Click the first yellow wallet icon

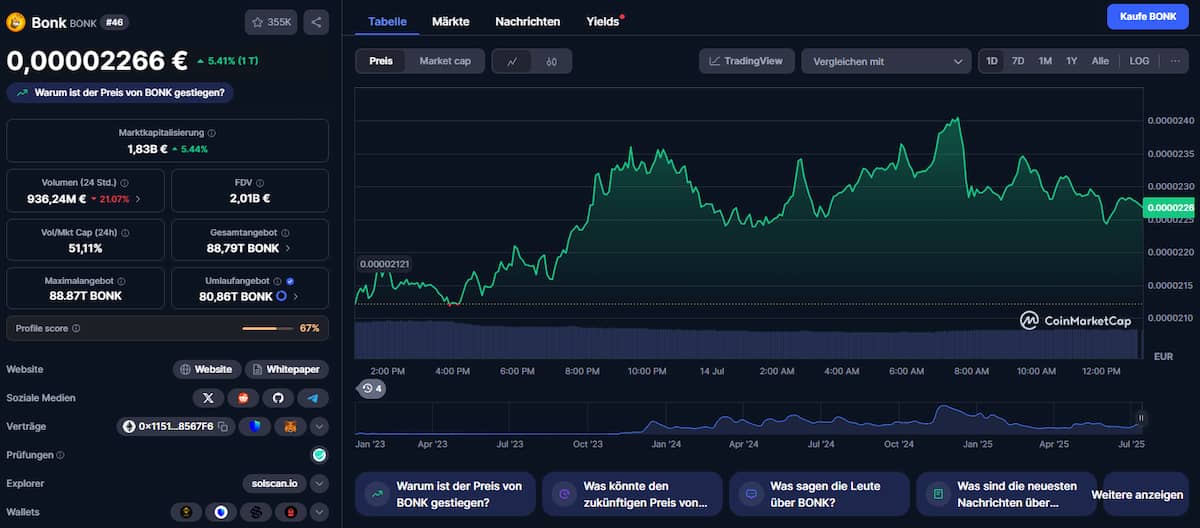pos(186,513)
